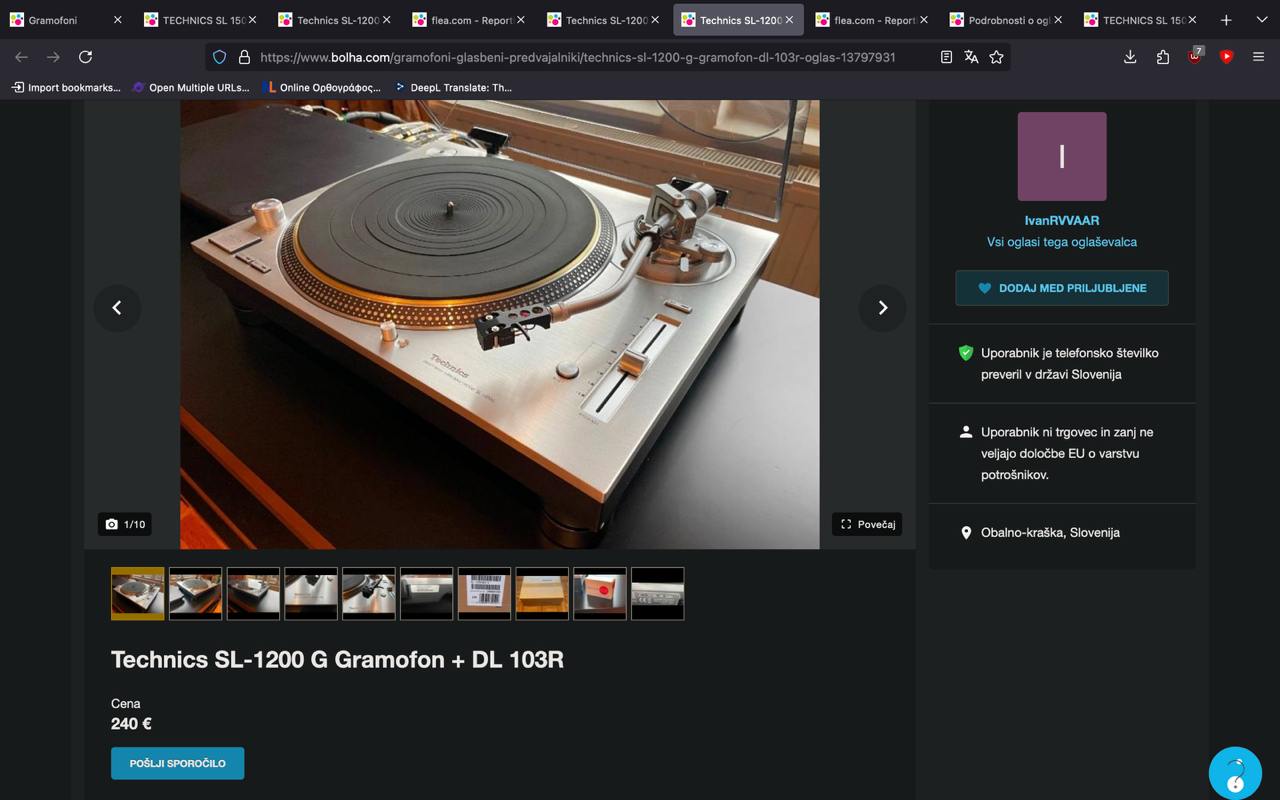Viewport: 1280px width, 800px height.
Task: Click the reader view icon in address bar
Action: coord(946,57)
